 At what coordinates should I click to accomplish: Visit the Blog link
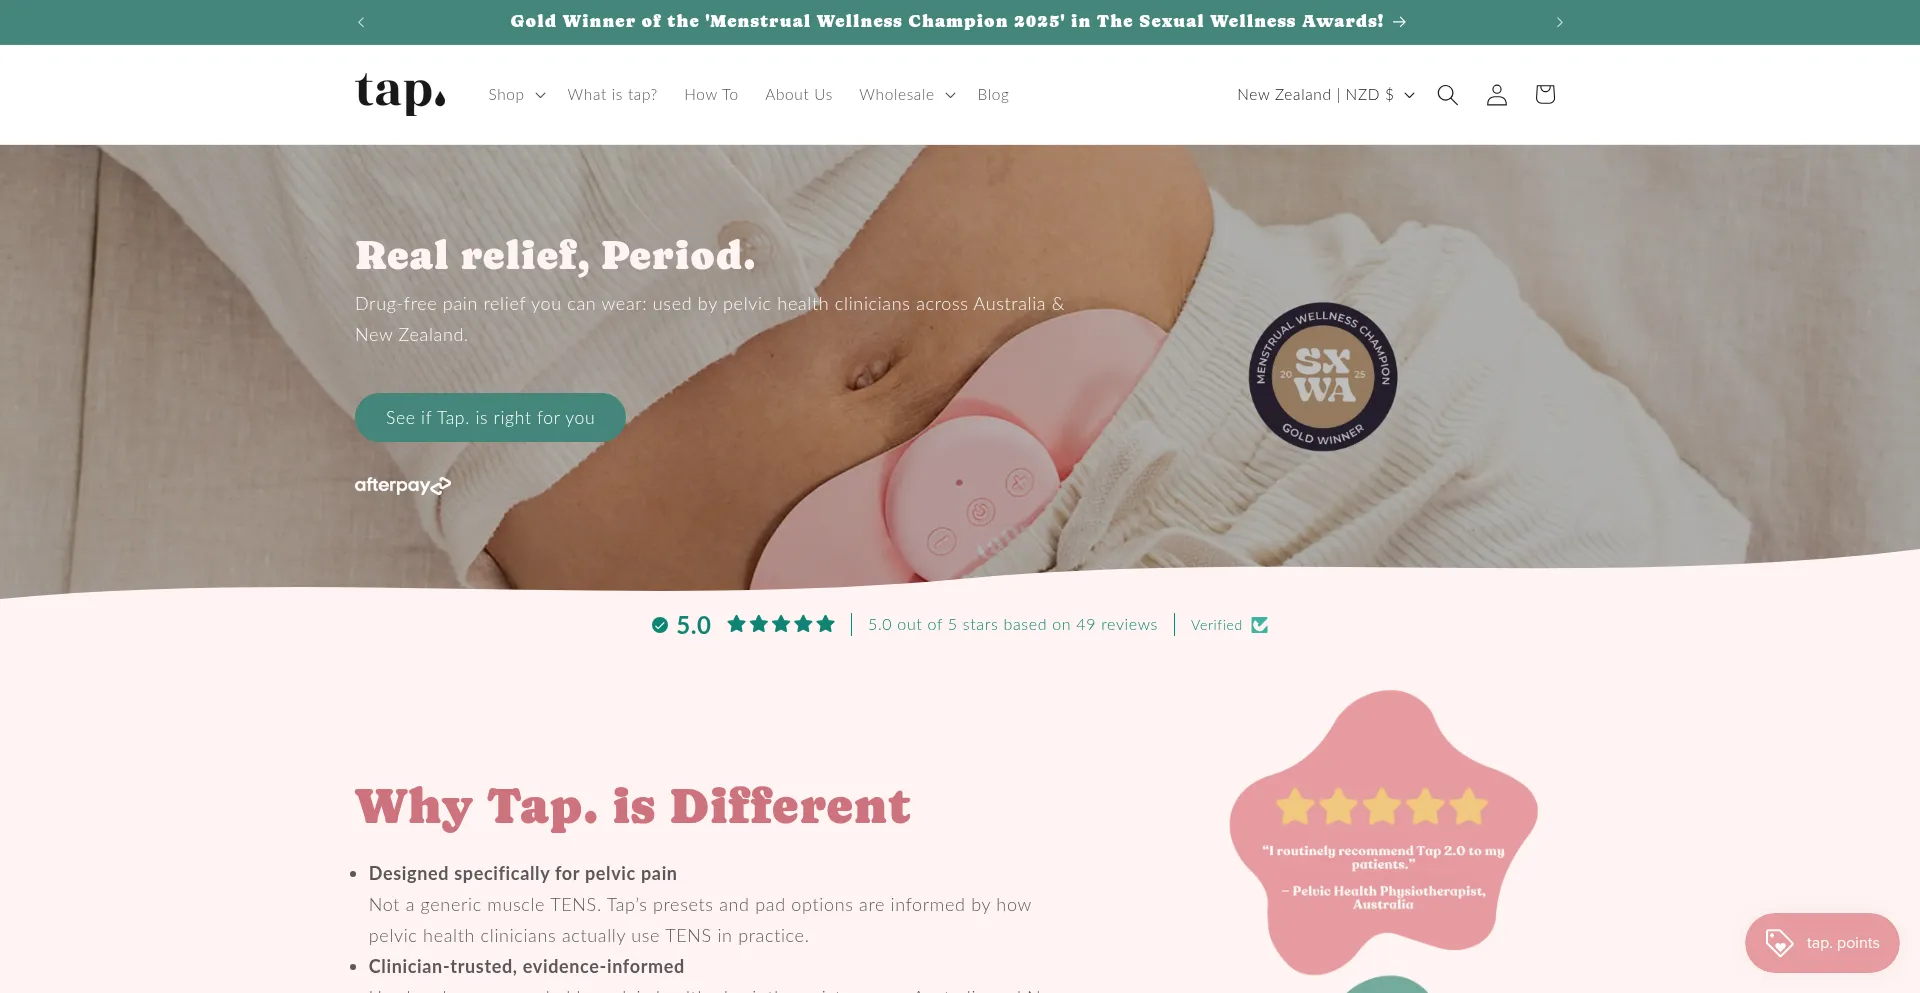pos(993,95)
